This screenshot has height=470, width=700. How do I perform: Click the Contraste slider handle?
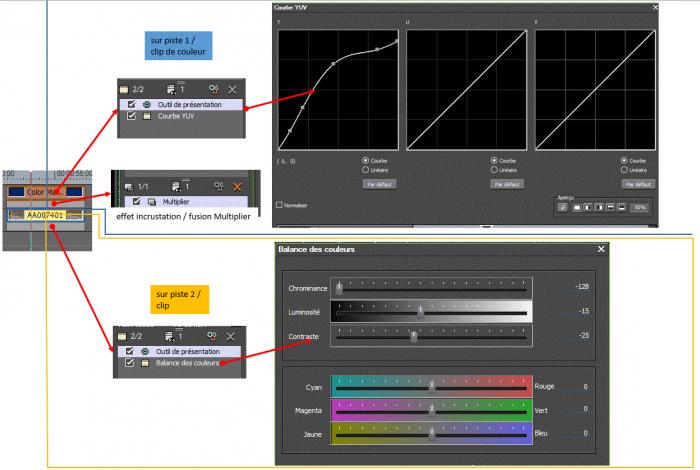pos(414,336)
